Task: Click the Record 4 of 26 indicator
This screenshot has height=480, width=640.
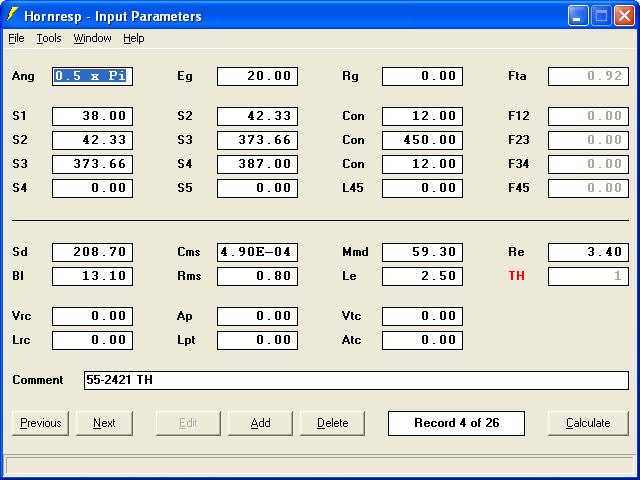Action: [x=456, y=423]
